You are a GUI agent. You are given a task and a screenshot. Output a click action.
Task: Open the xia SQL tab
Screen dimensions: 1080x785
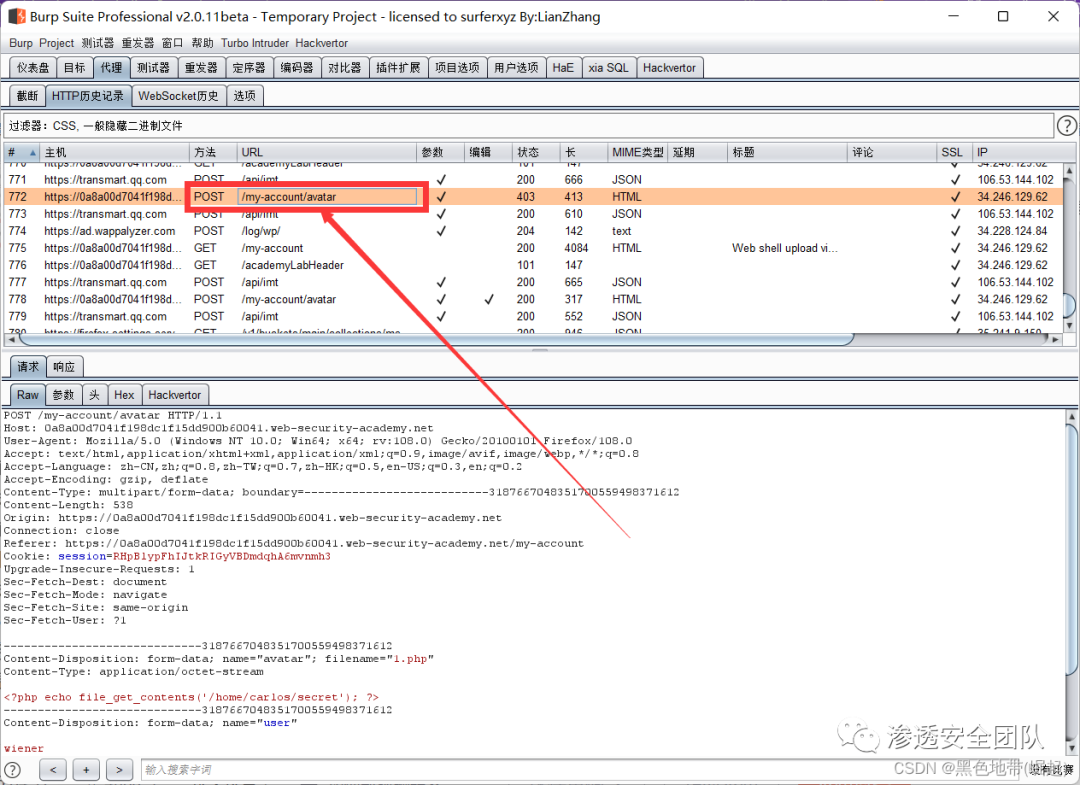tap(608, 67)
